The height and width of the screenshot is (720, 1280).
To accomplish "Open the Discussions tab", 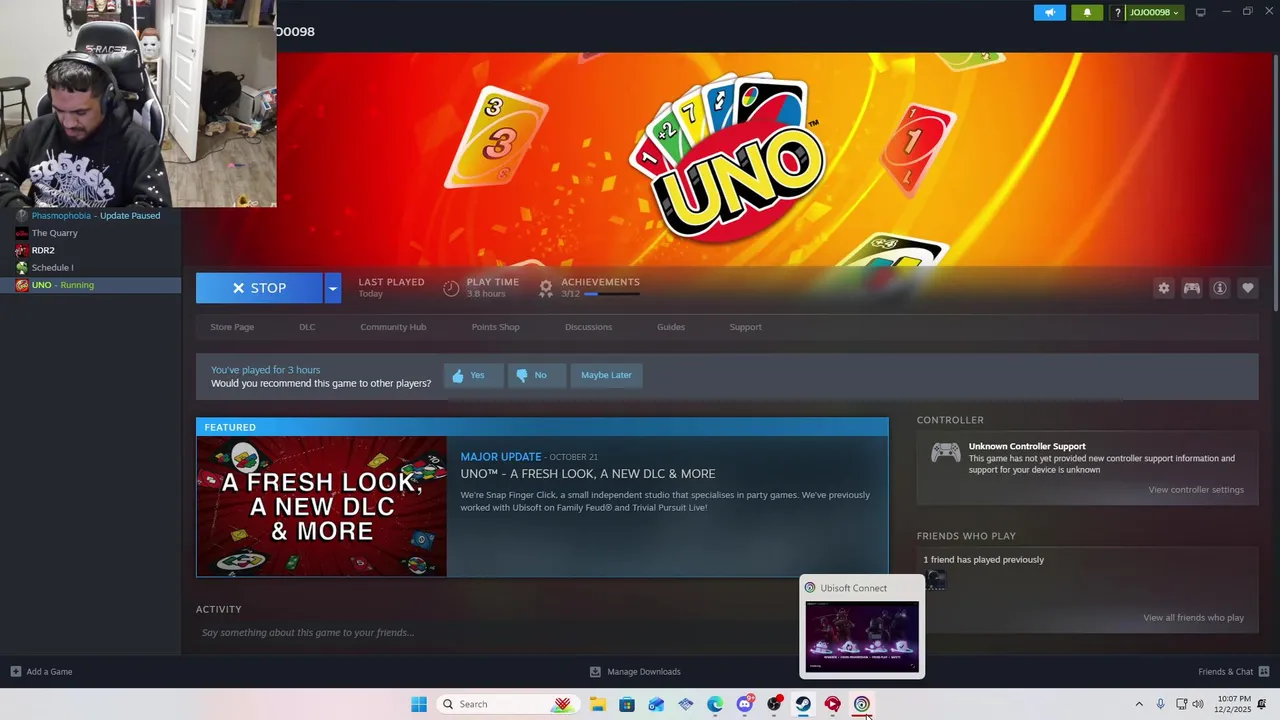I will (x=588, y=327).
